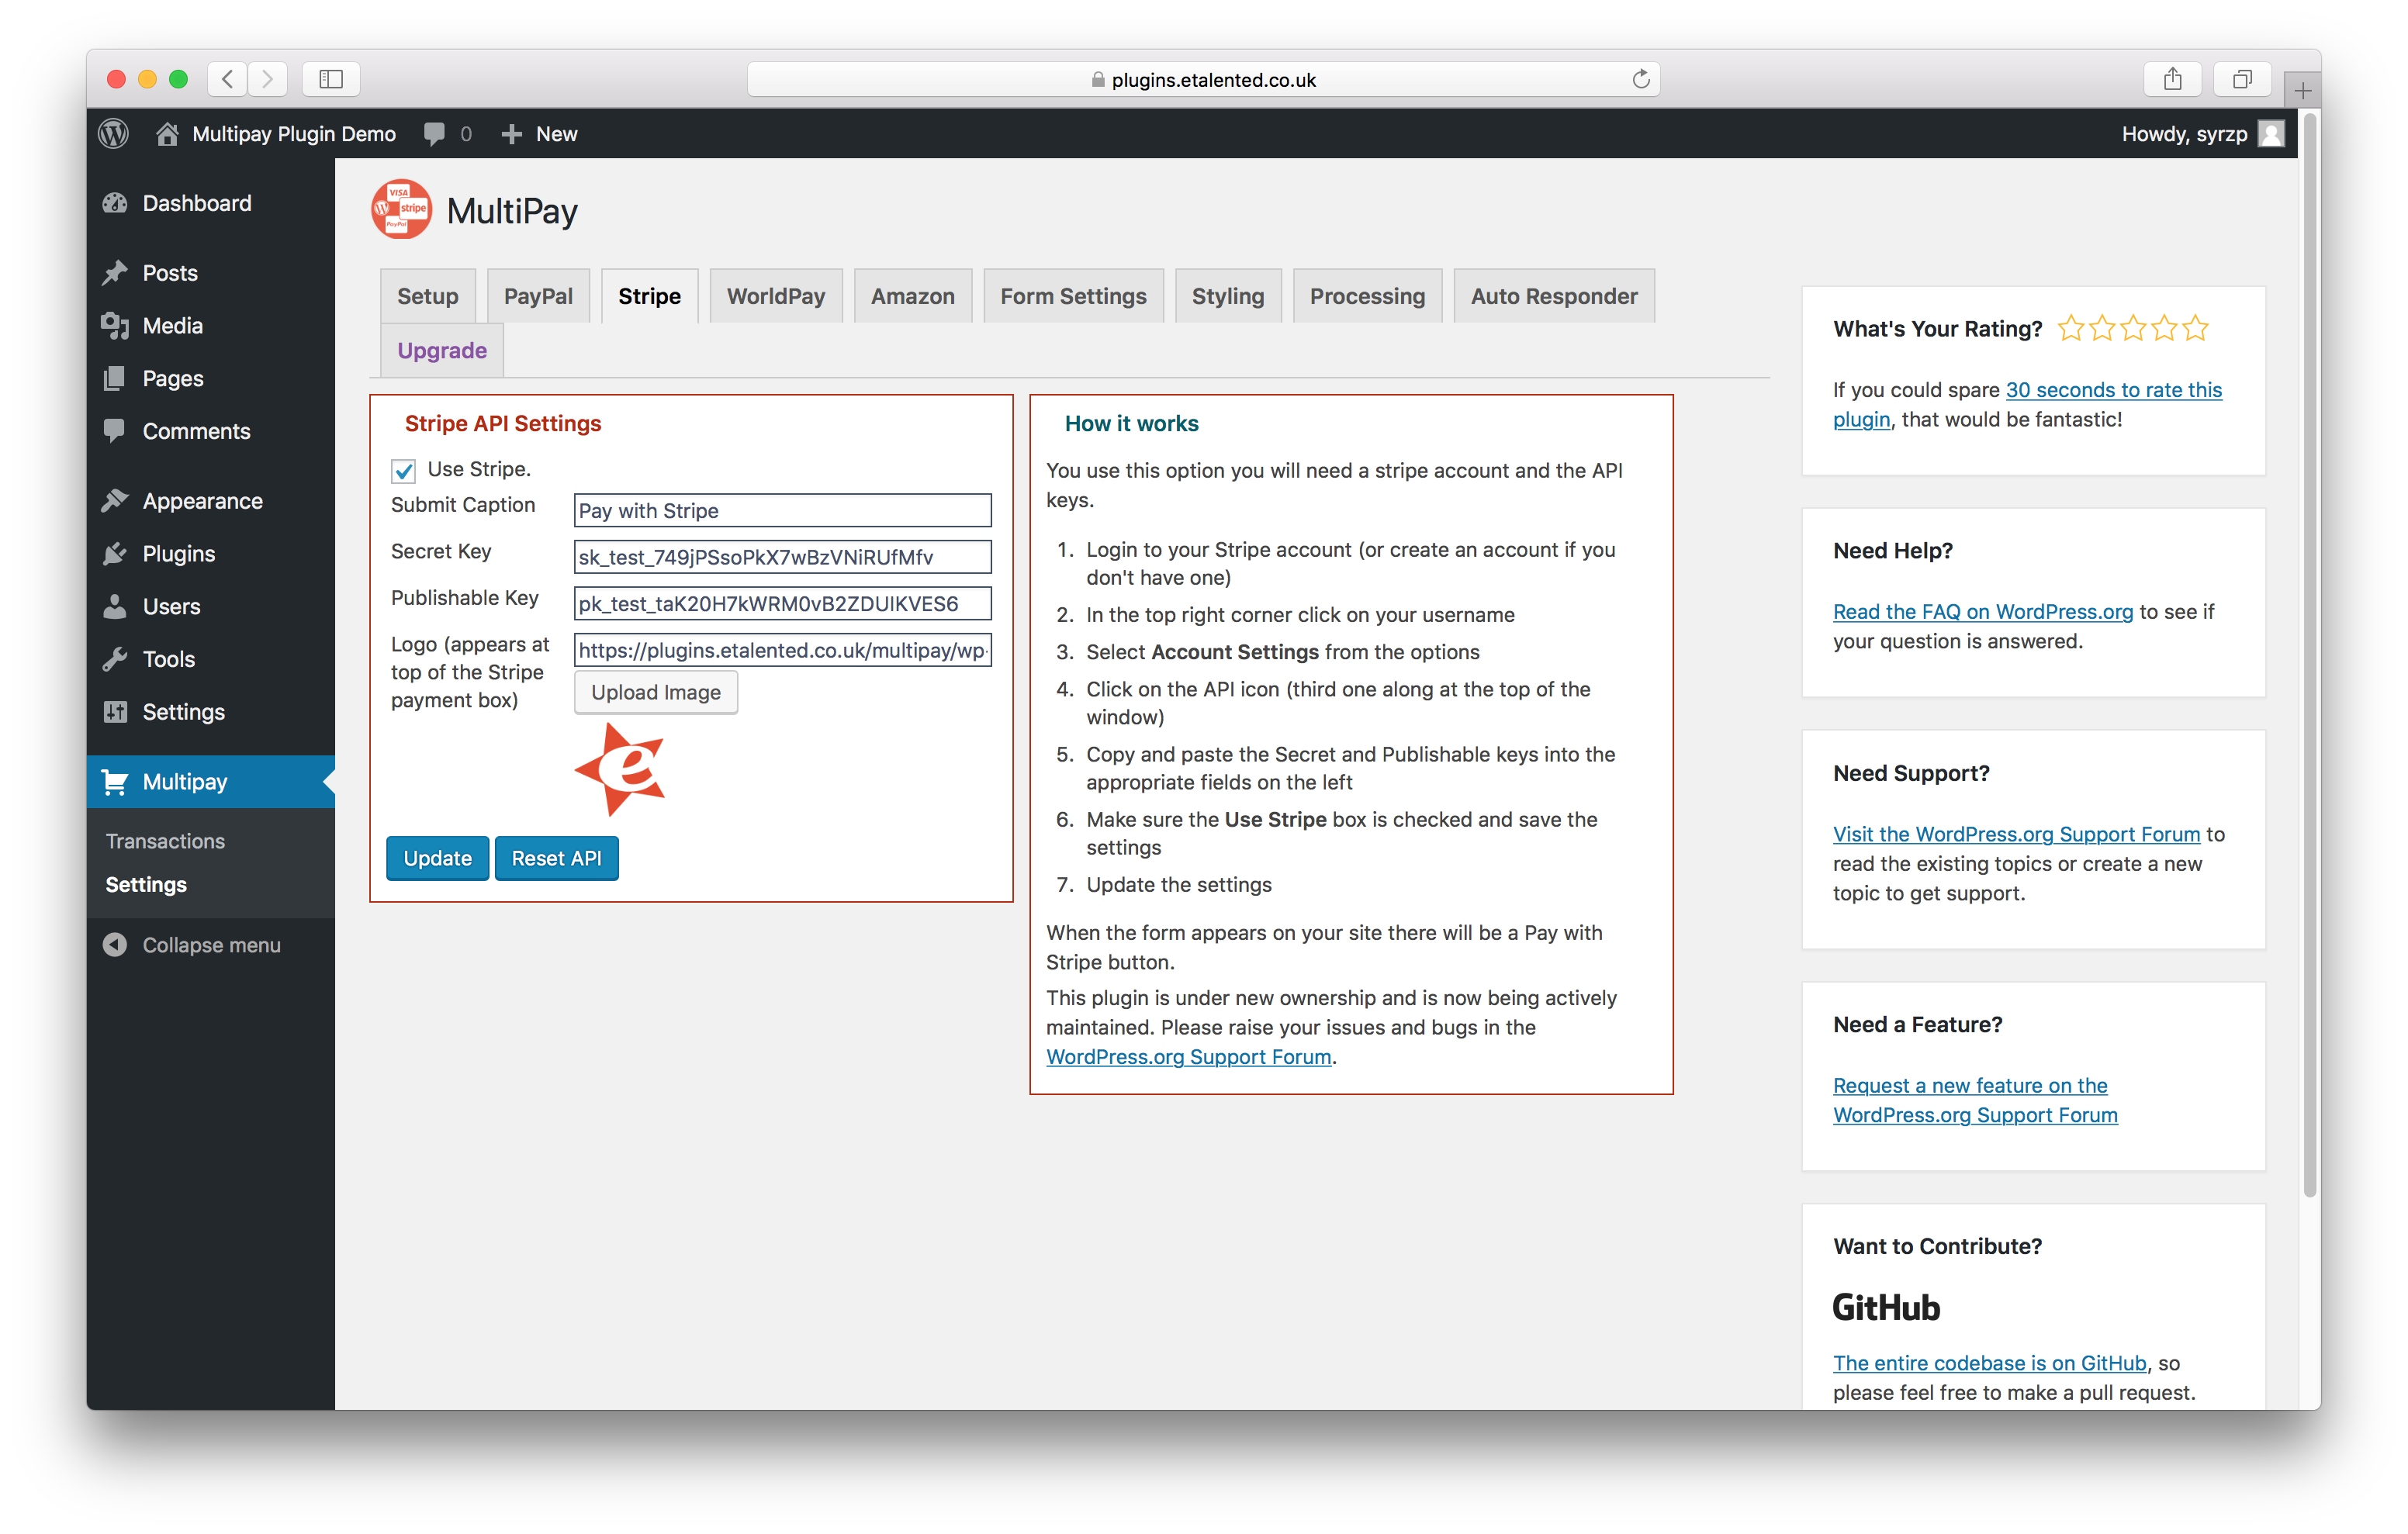This screenshot has height=1534, width=2408.
Task: Click the Secret Key input field
Action: [x=782, y=557]
